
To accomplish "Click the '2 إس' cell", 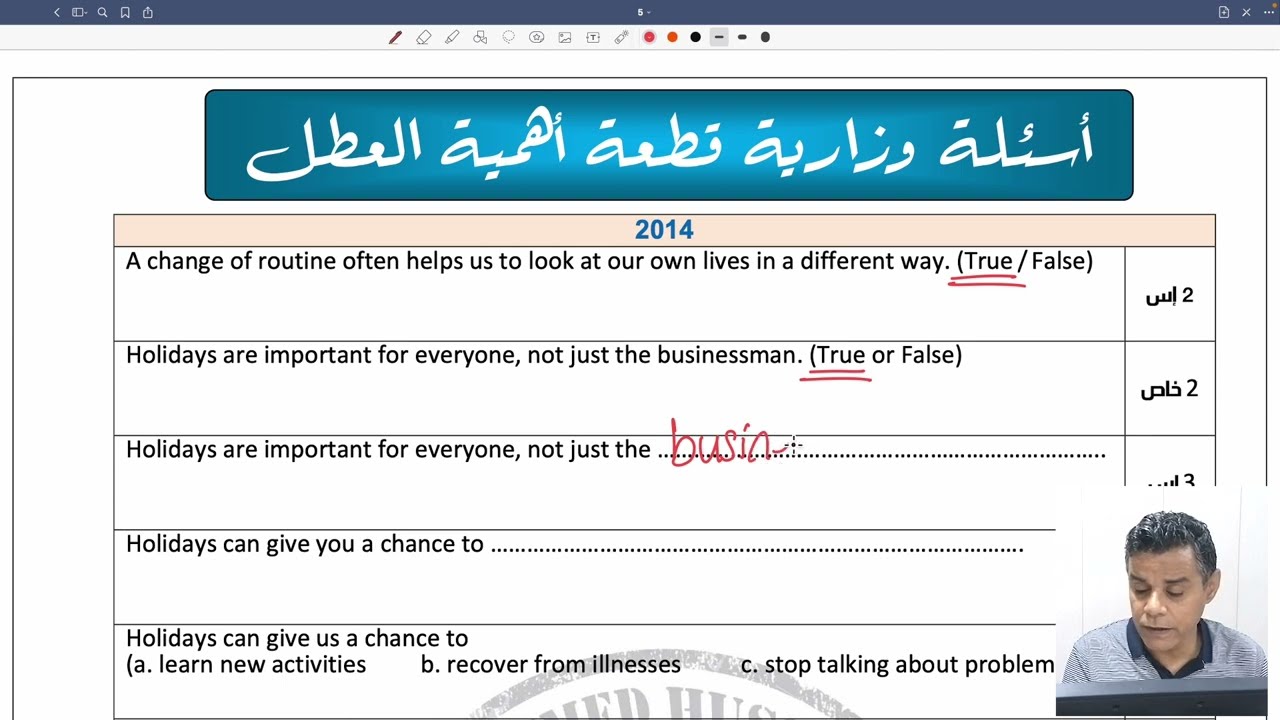I will 1170,294.
